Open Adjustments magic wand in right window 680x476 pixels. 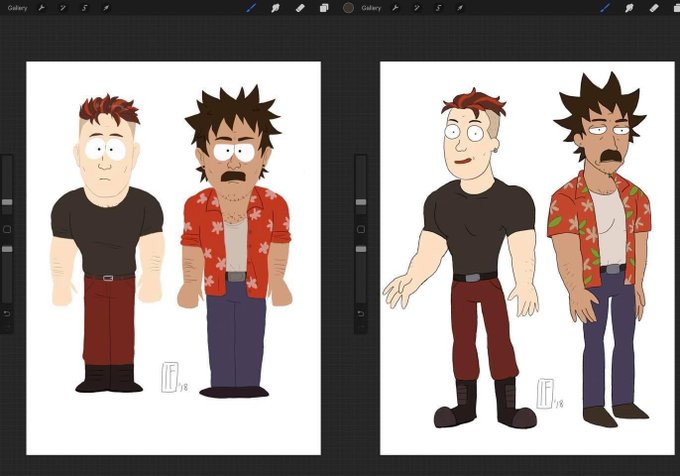[417, 8]
